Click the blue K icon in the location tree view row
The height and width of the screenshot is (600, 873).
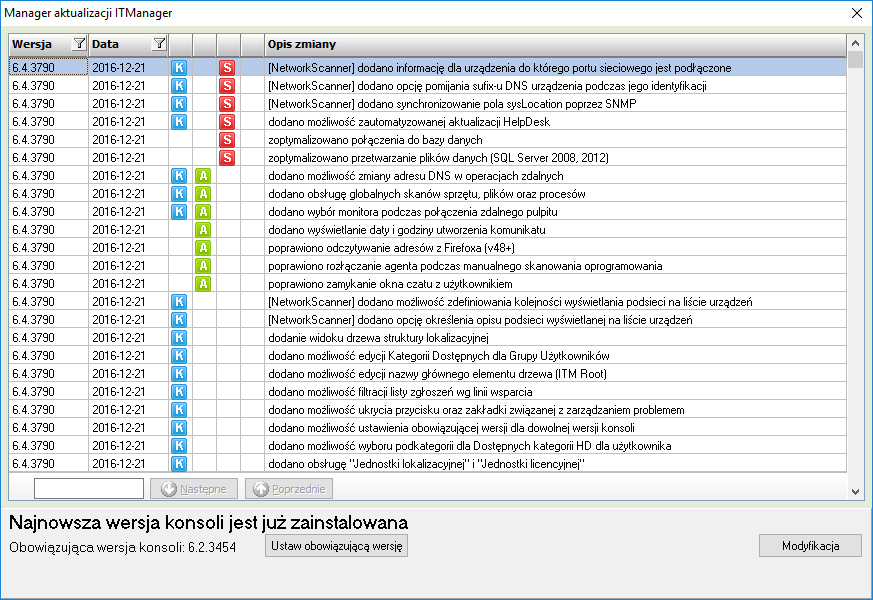180,338
